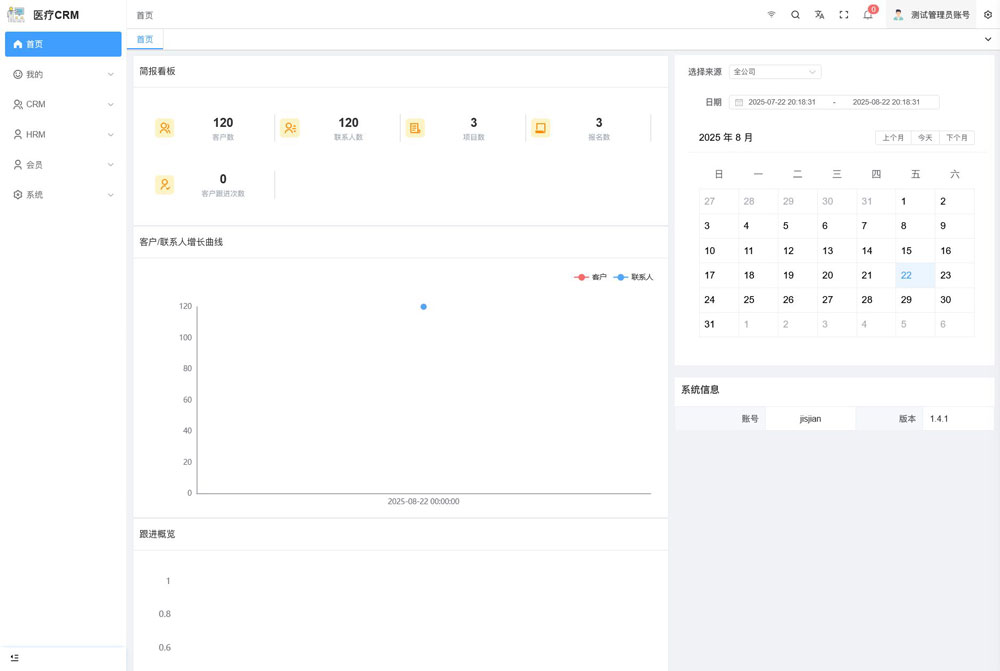Click the search icon in top bar
Screen dimensions: 1000x671
tap(795, 15)
